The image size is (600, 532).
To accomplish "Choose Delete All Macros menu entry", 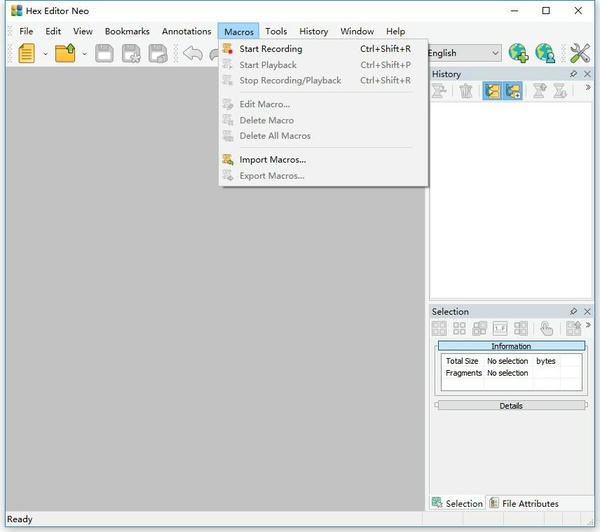I will pyautogui.click(x=323, y=136).
